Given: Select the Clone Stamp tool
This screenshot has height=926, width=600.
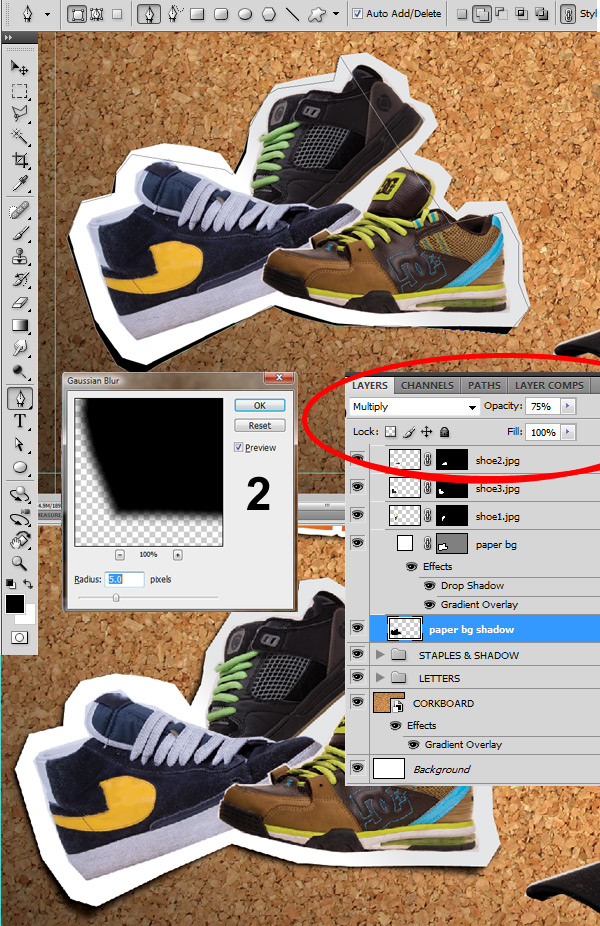Looking at the screenshot, I should pos(20,256).
